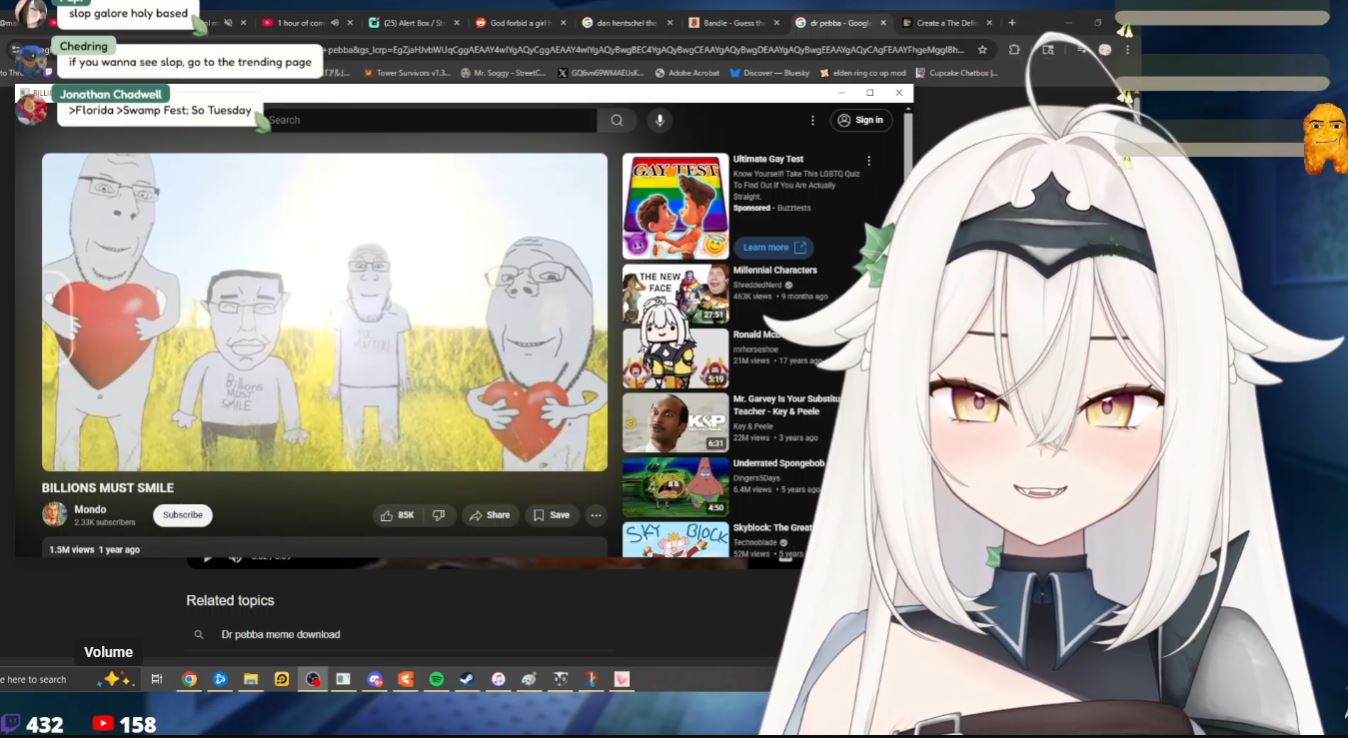Open more actions ellipsis next to Save

(x=596, y=515)
